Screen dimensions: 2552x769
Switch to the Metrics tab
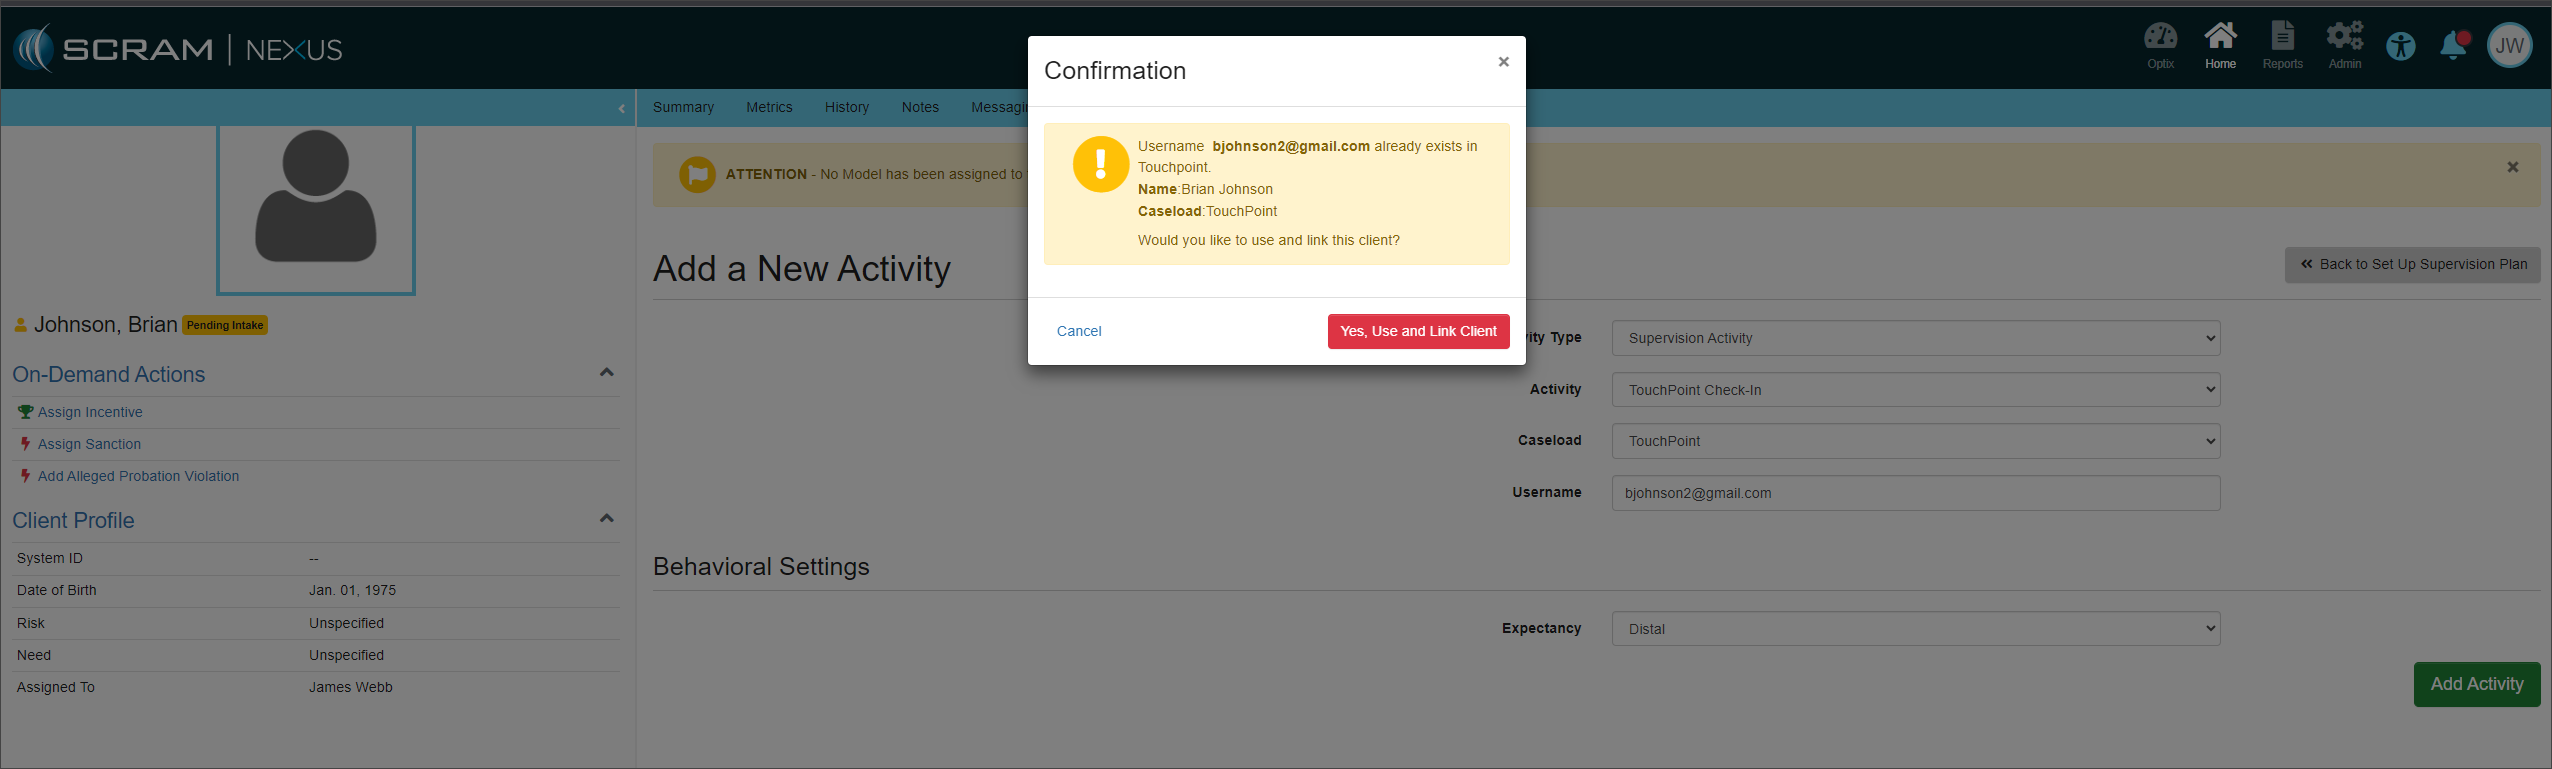(x=768, y=107)
